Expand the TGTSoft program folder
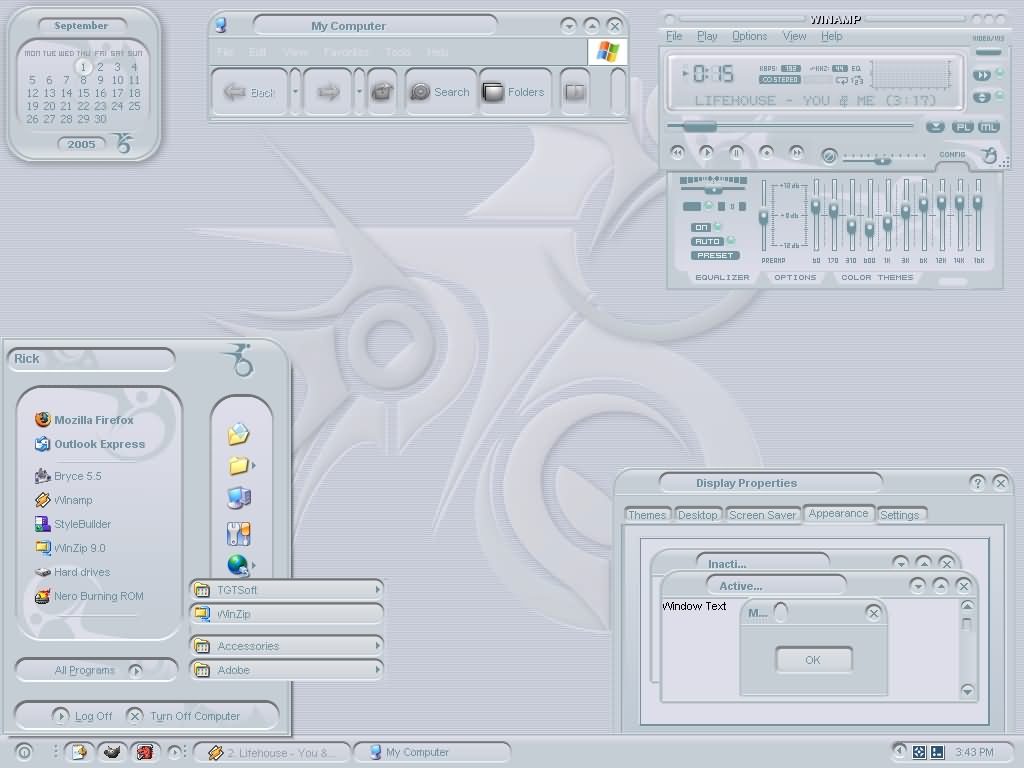 (x=287, y=590)
